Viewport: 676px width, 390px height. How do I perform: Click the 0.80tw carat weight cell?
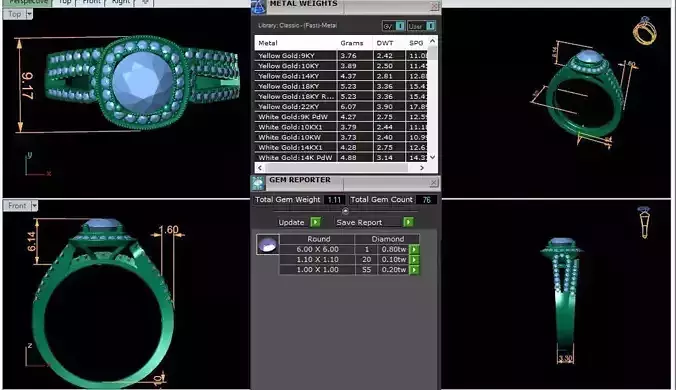coord(394,249)
